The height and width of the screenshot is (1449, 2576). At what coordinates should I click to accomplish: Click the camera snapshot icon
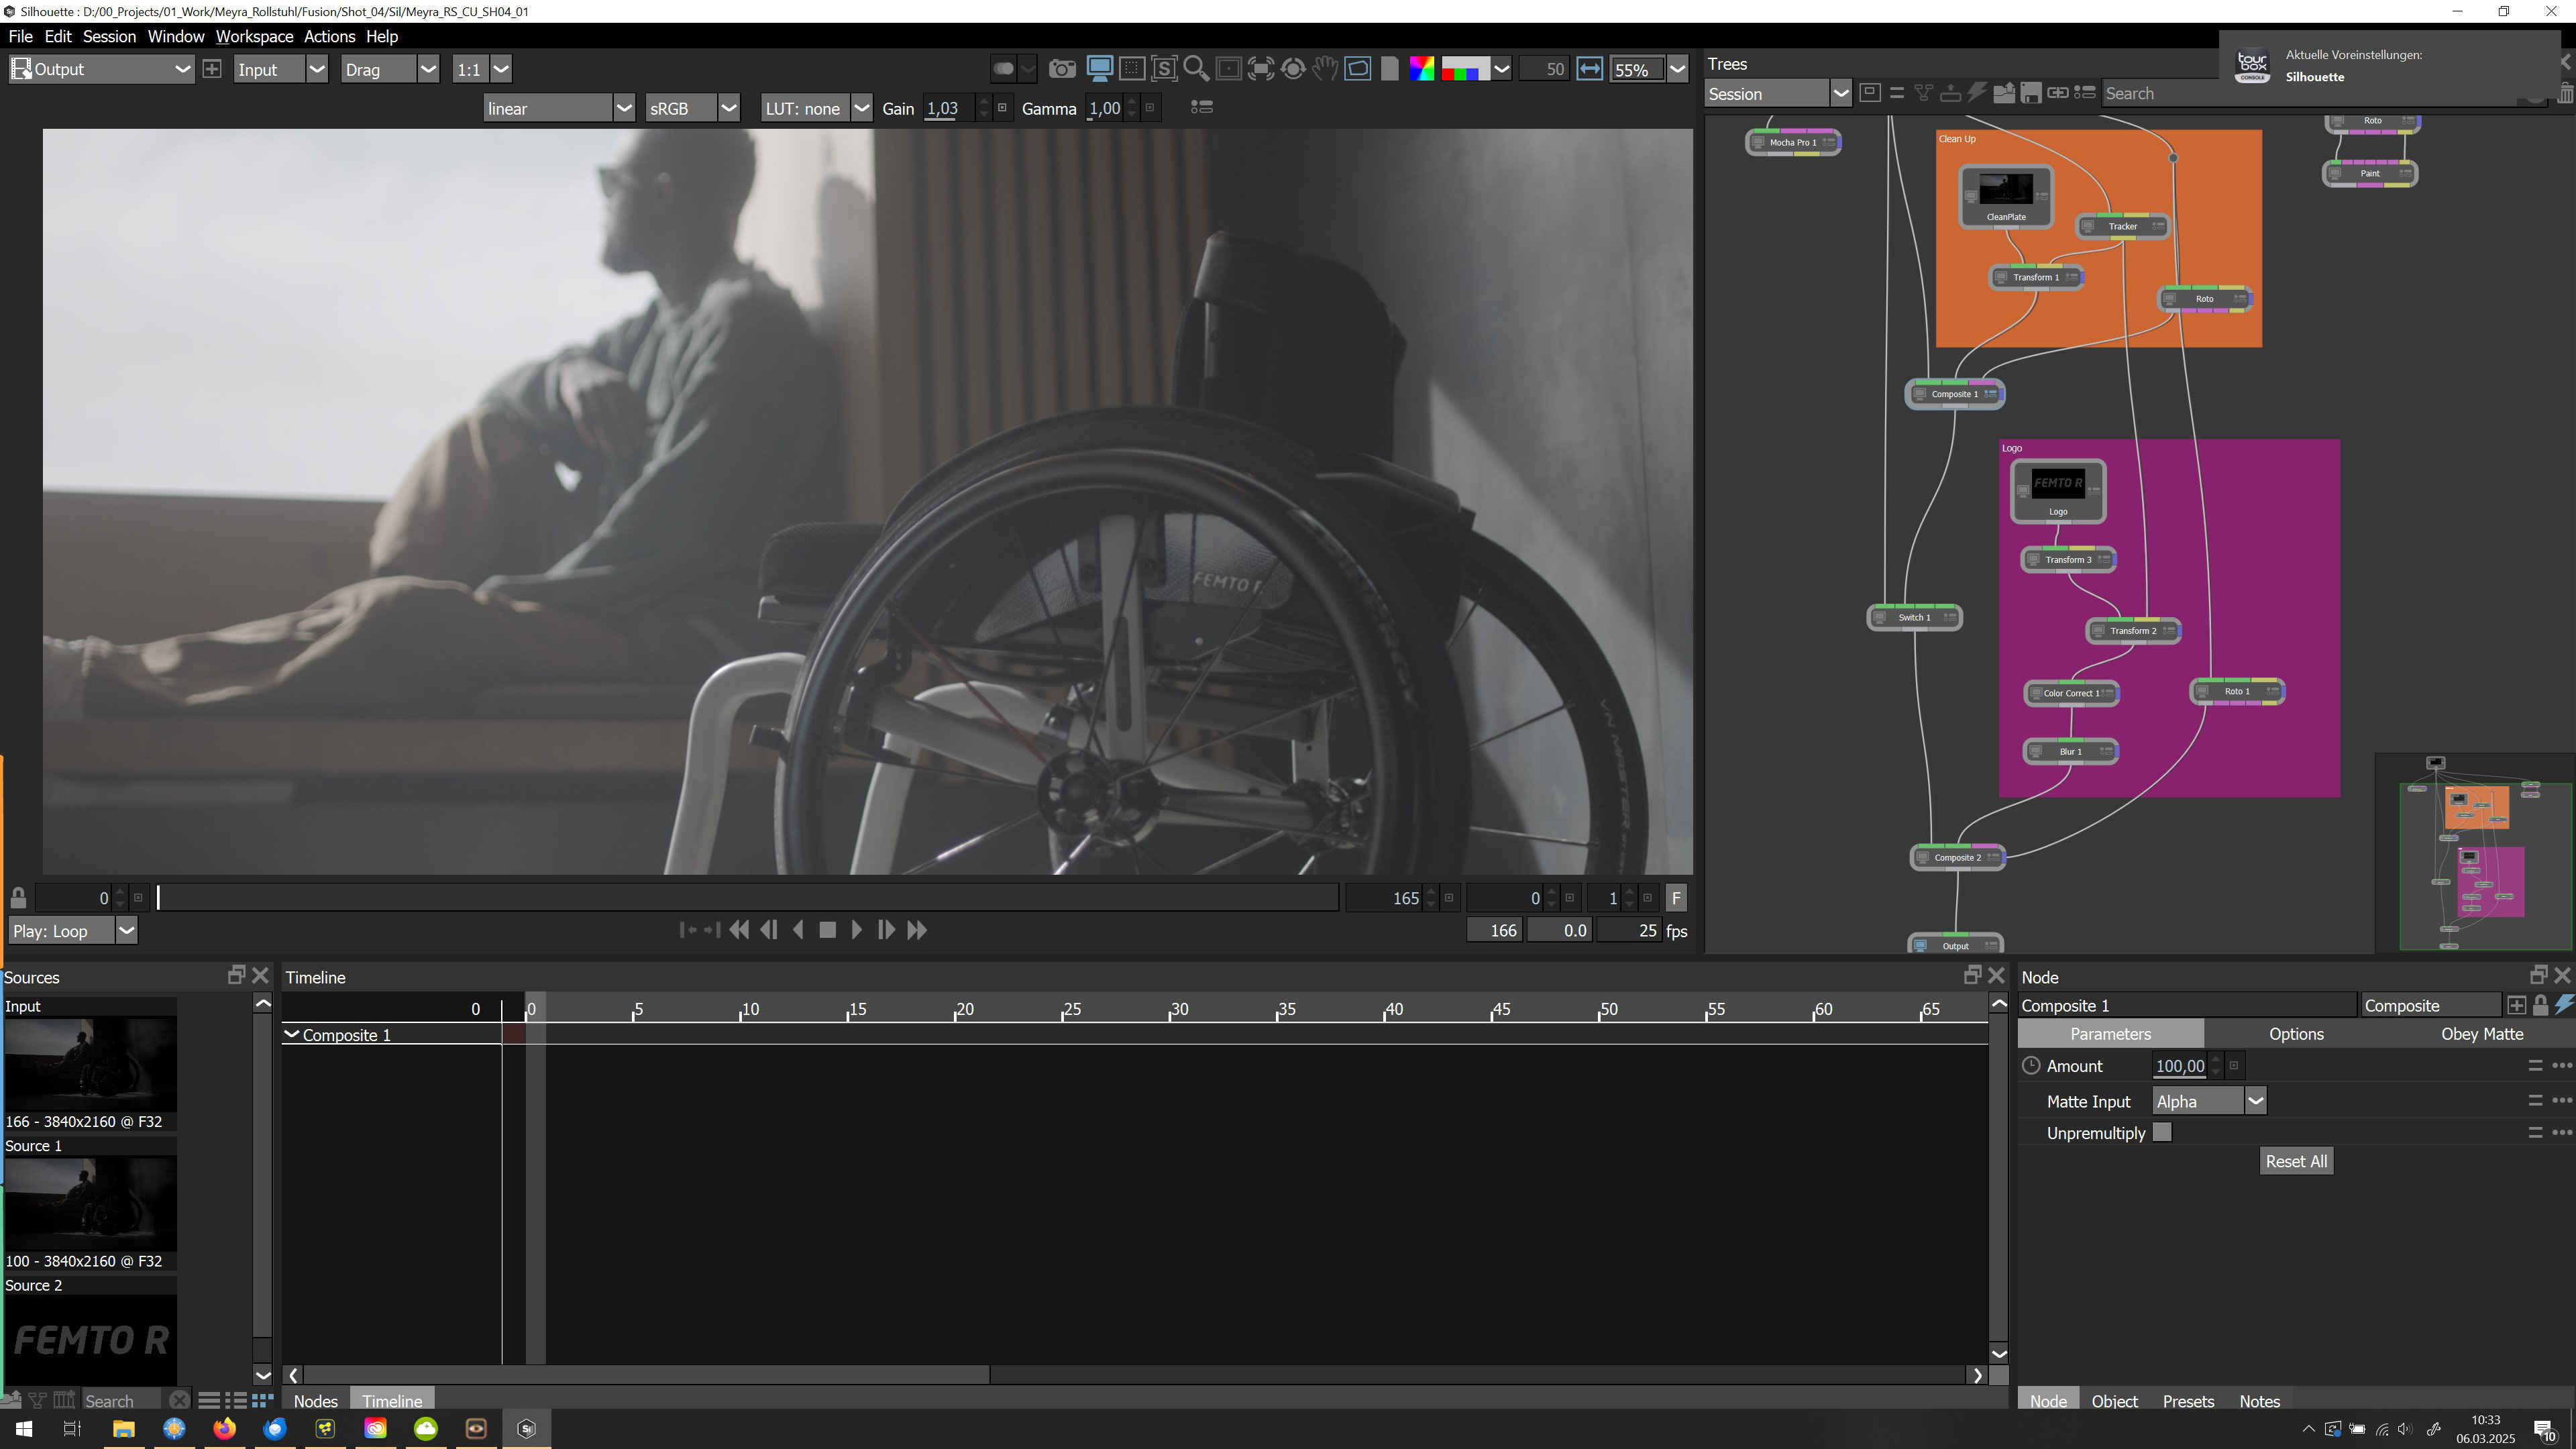tap(1062, 69)
